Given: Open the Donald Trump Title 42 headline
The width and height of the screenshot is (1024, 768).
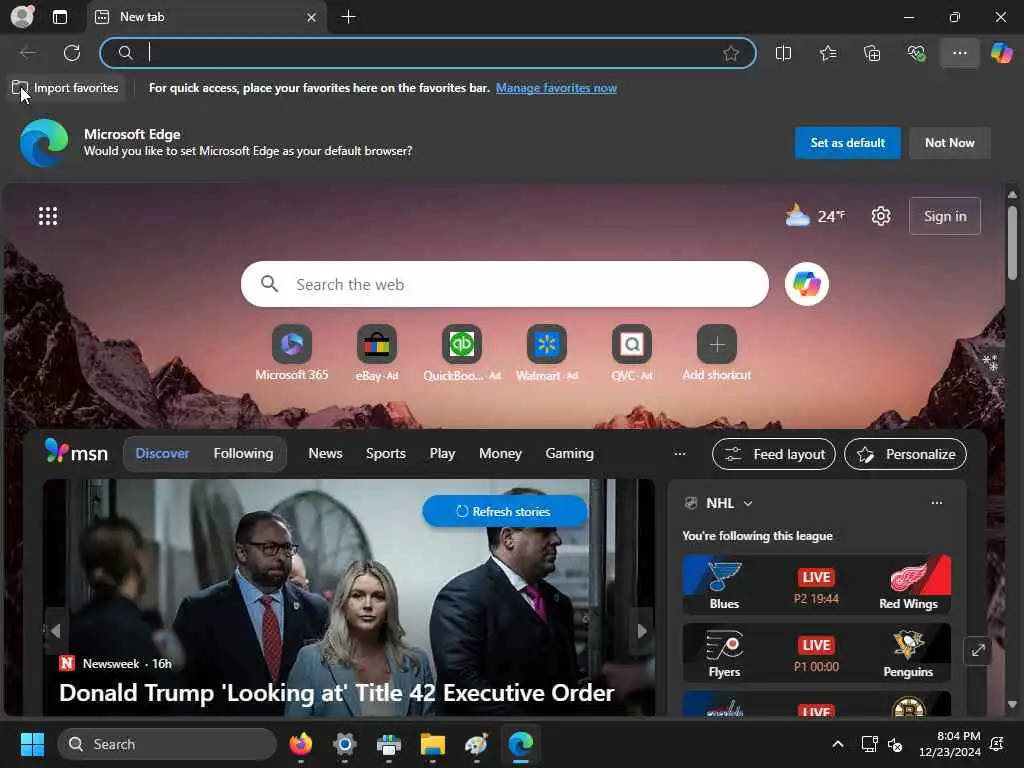Looking at the screenshot, I should click(336, 693).
